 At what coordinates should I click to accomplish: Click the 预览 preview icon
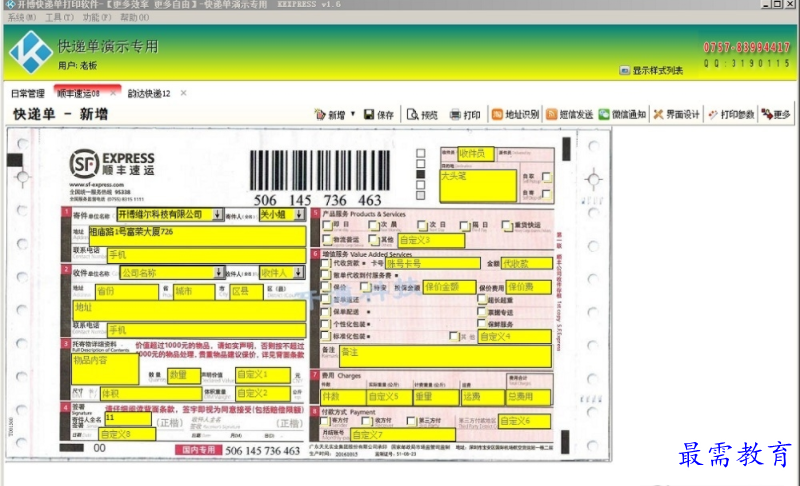click(413, 115)
